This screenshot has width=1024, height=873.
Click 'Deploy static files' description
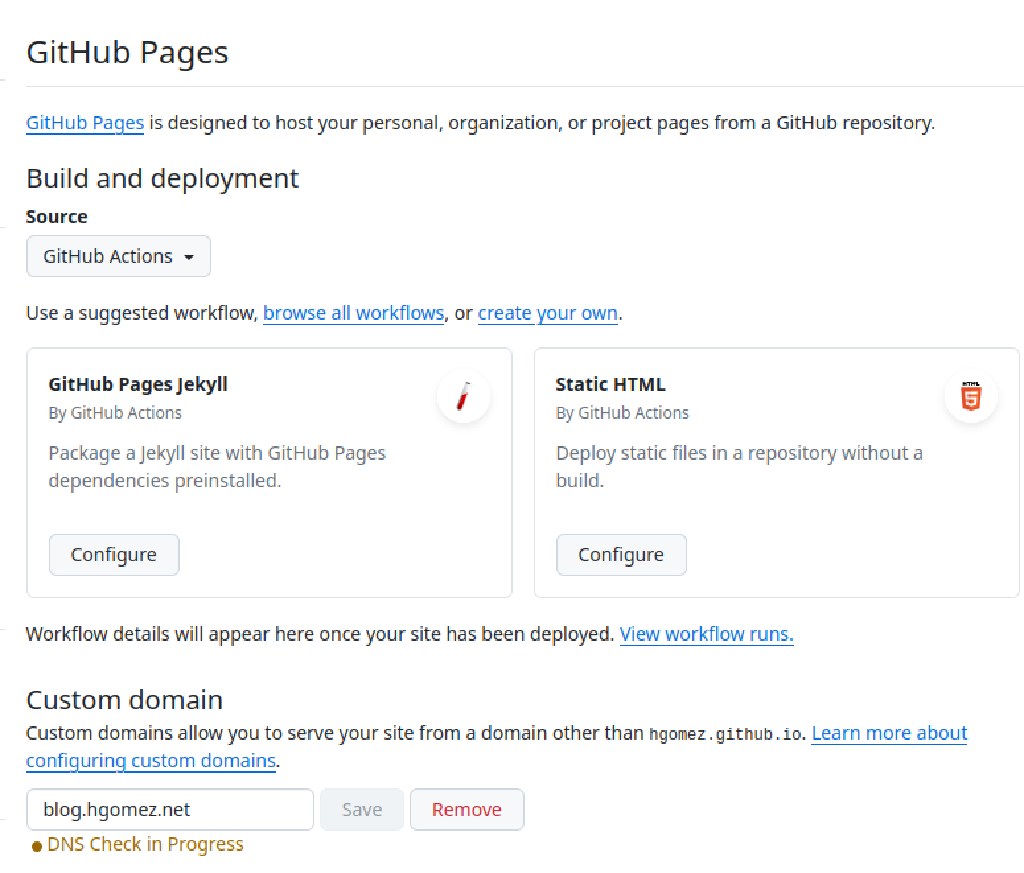point(739,466)
